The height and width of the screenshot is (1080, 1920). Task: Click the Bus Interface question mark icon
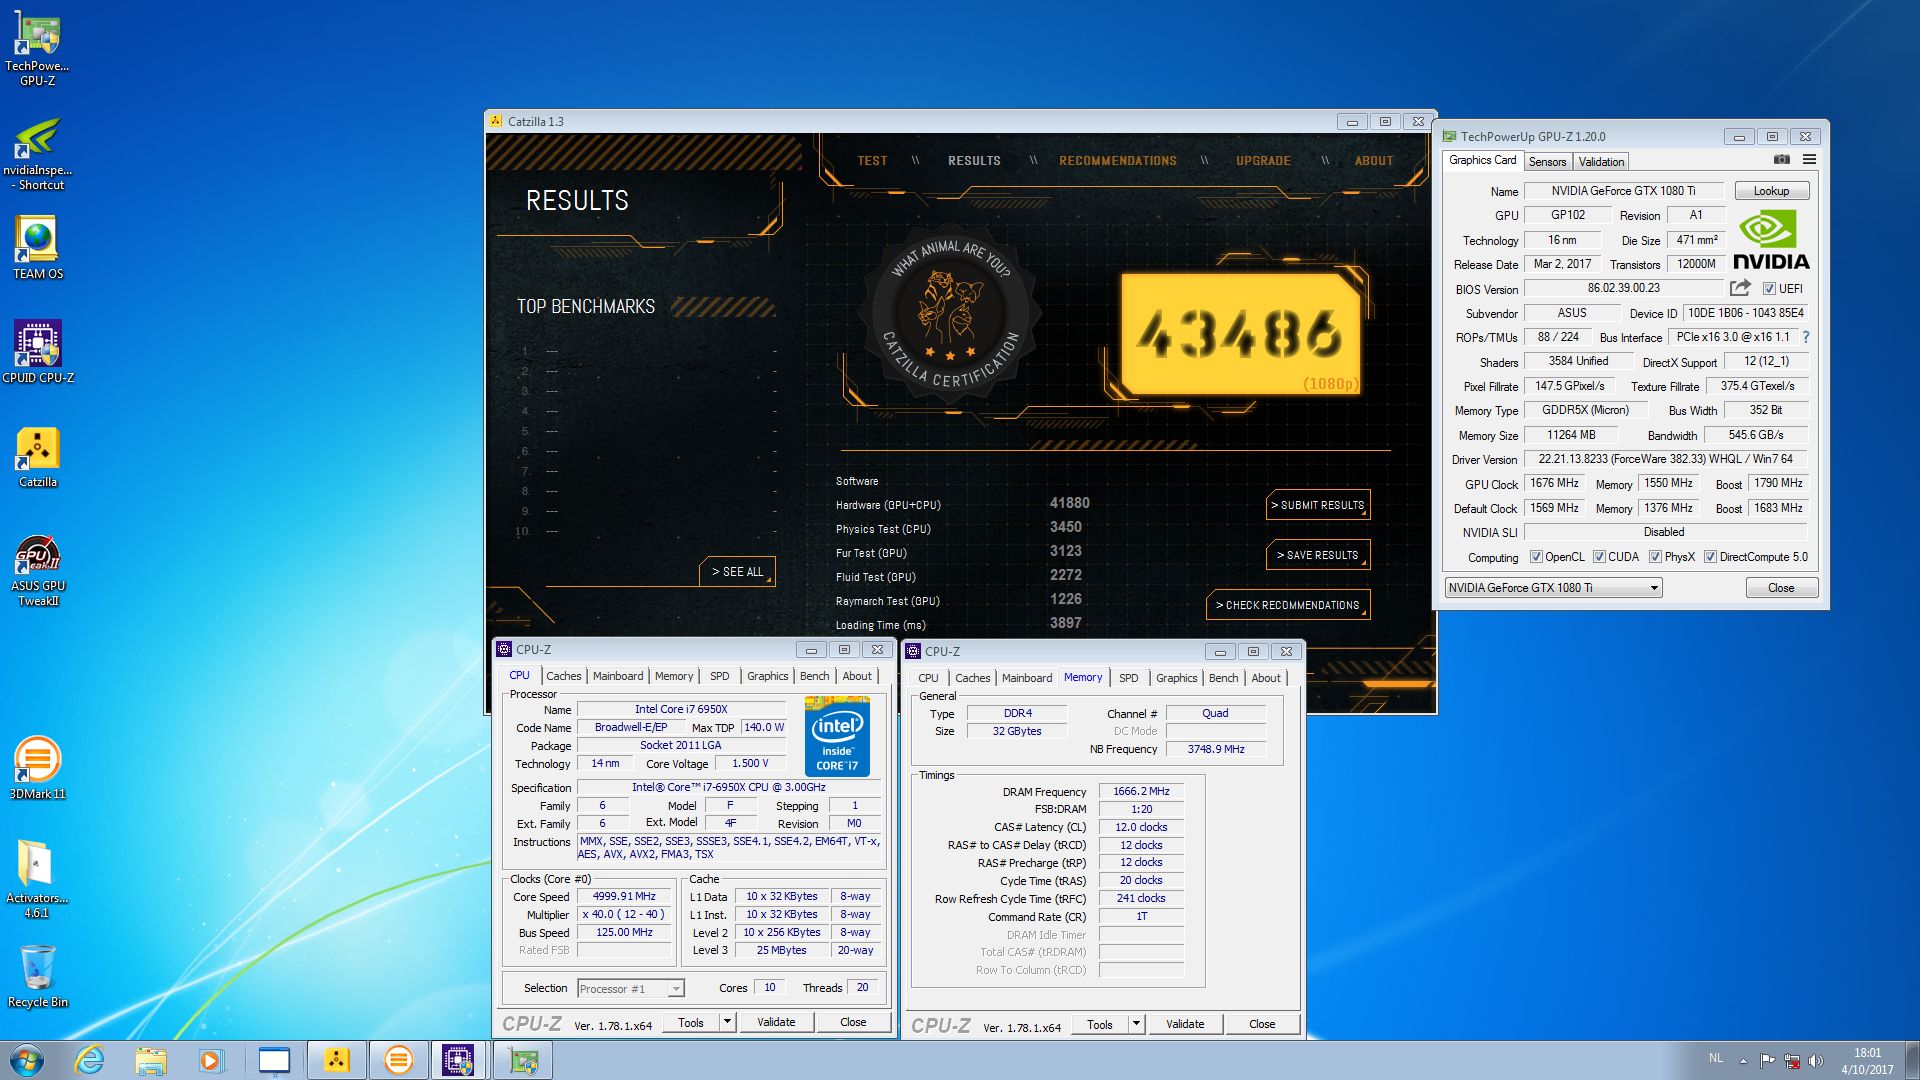(x=1806, y=337)
